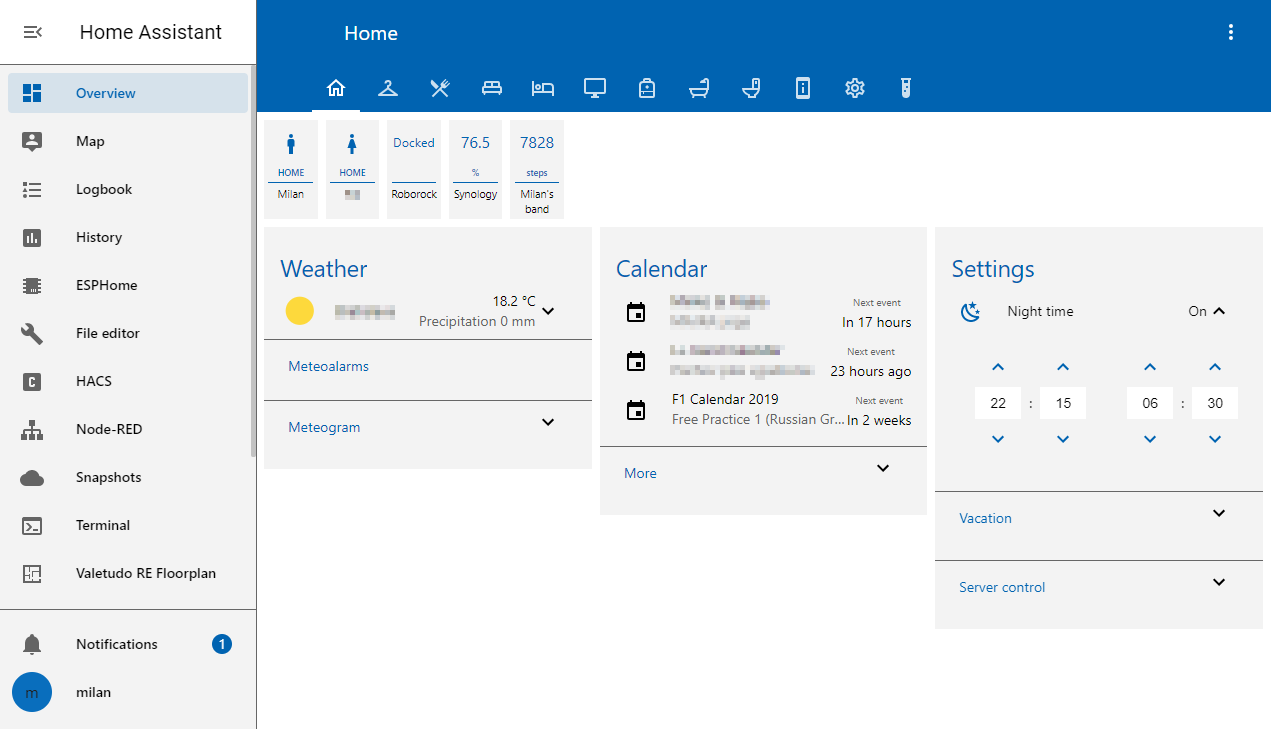The image size is (1271, 729).
Task: Switch to the bathtub icon tab
Action: click(699, 88)
